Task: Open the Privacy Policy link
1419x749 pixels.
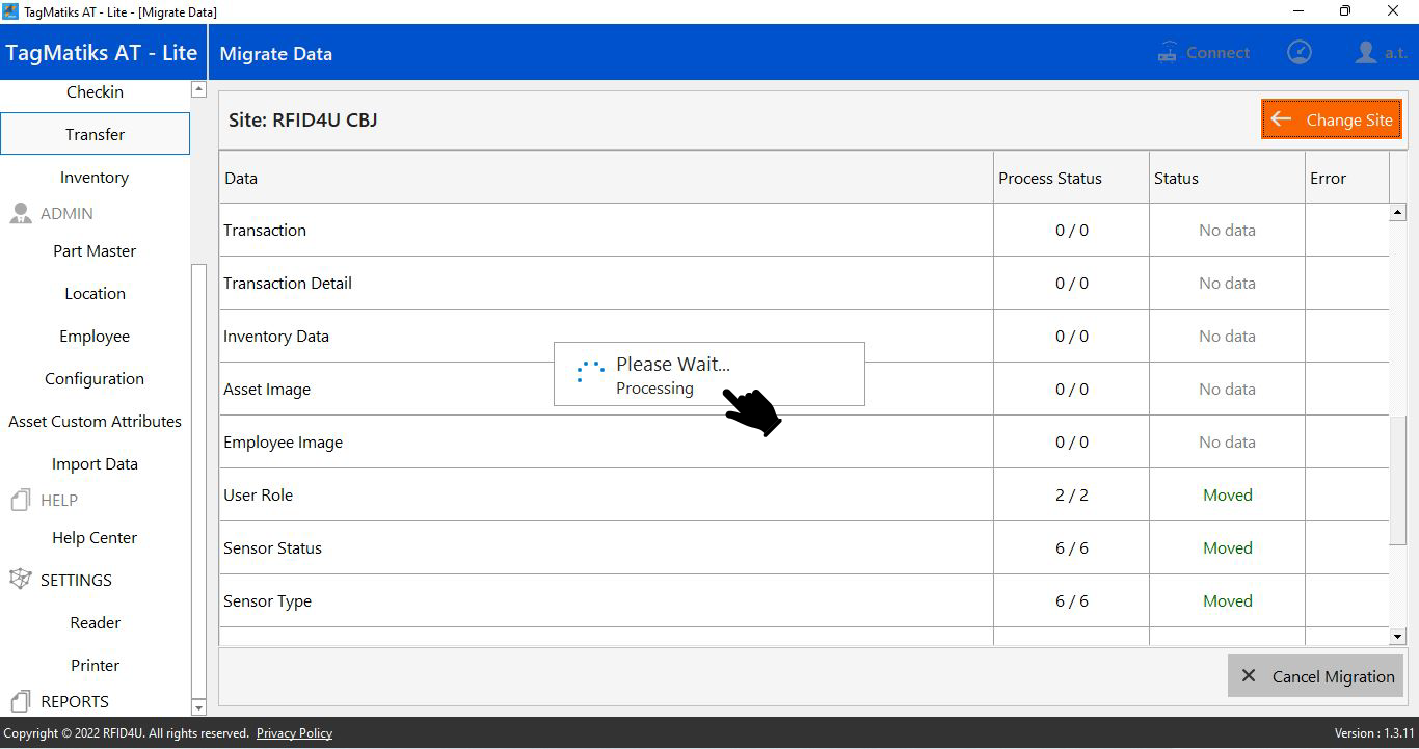Action: [x=294, y=734]
